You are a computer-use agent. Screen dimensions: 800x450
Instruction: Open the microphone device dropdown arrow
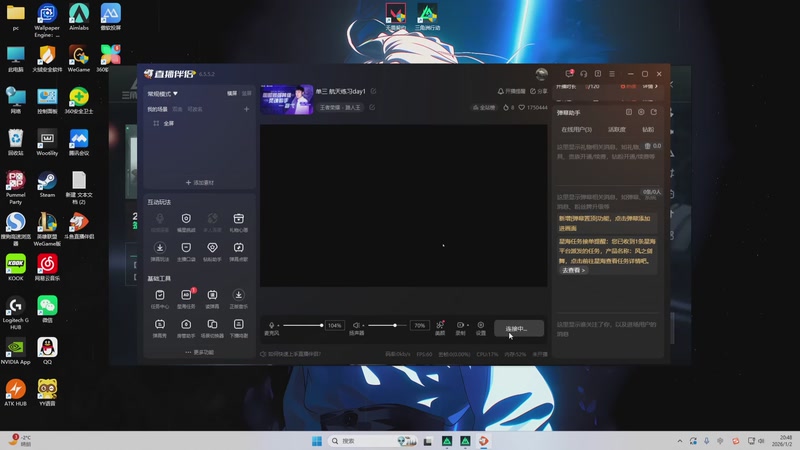pos(278,326)
